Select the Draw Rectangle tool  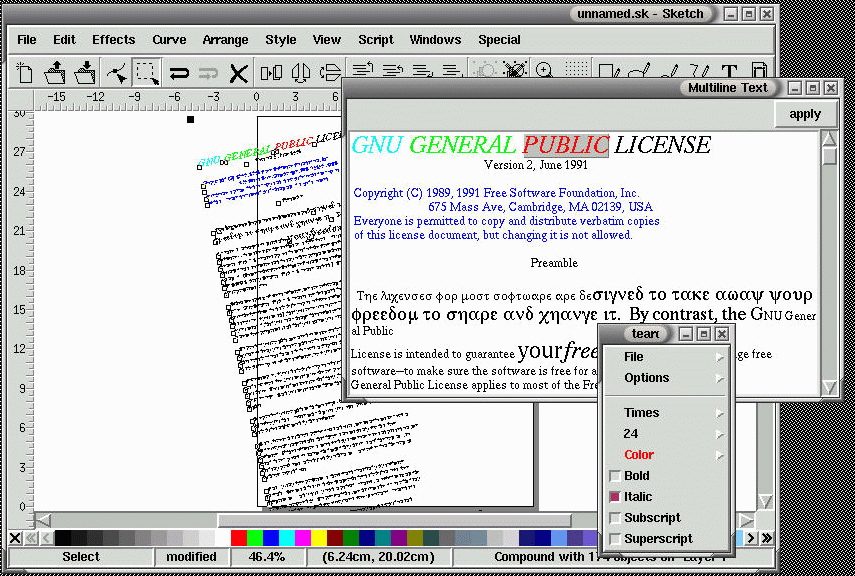point(609,71)
